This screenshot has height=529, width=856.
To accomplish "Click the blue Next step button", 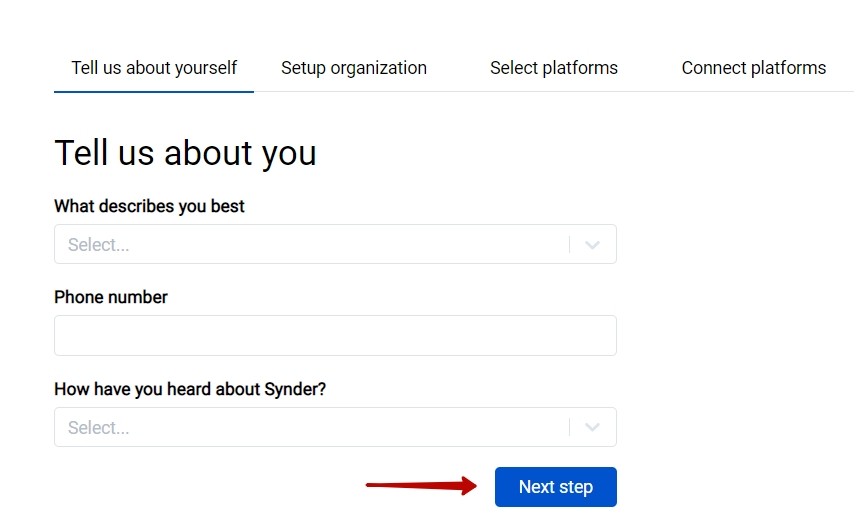I will click(x=556, y=486).
